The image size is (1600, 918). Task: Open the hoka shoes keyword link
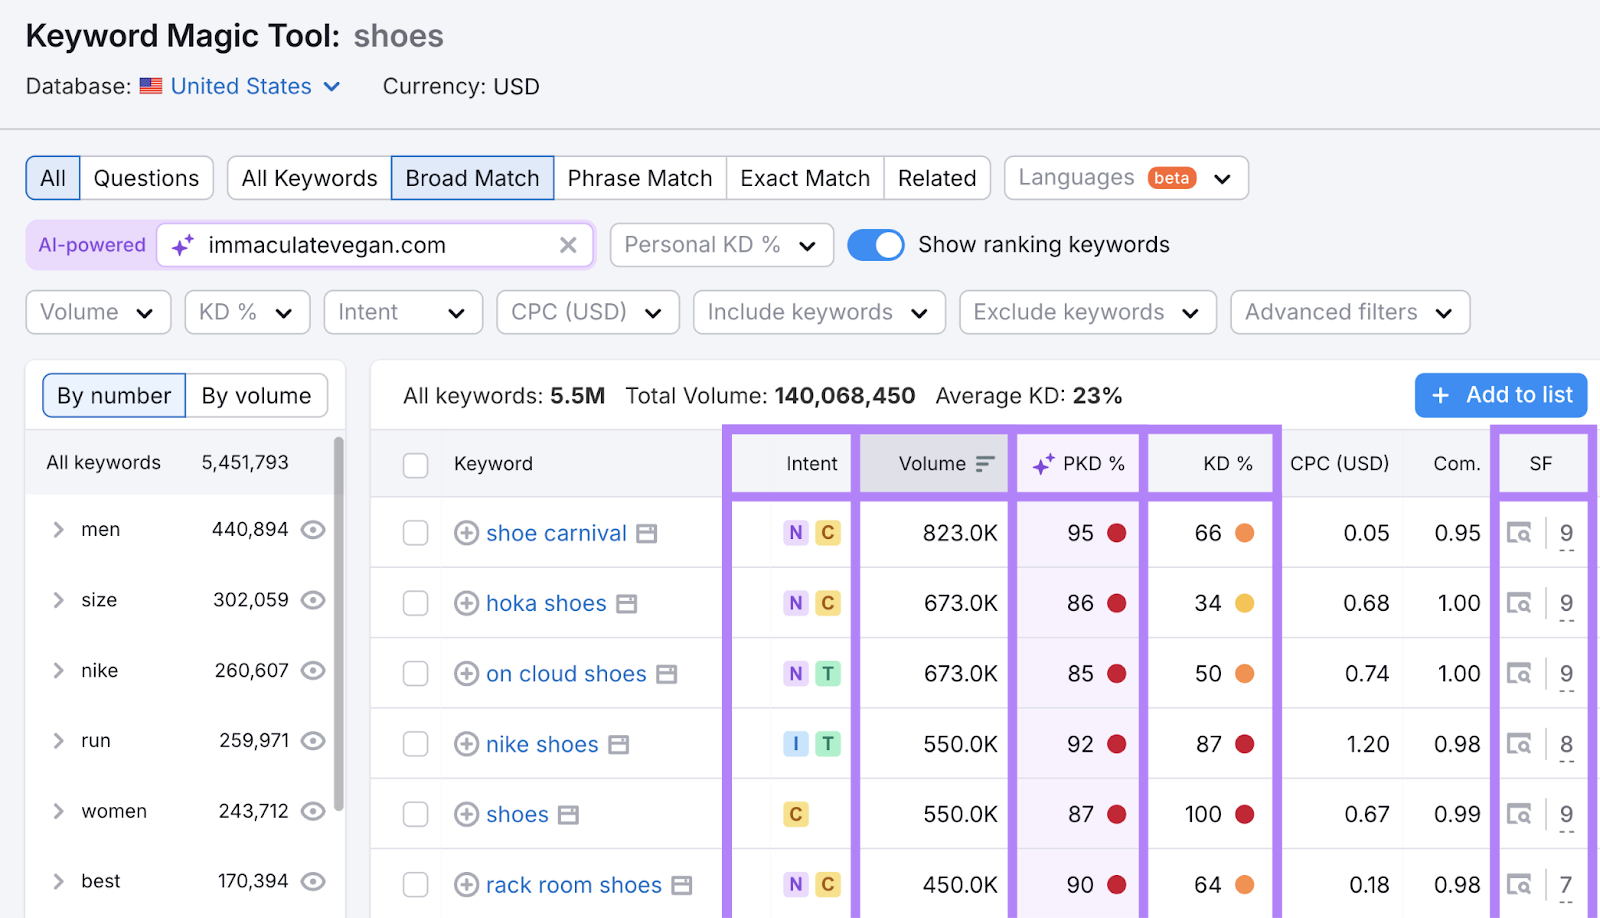[x=546, y=603]
